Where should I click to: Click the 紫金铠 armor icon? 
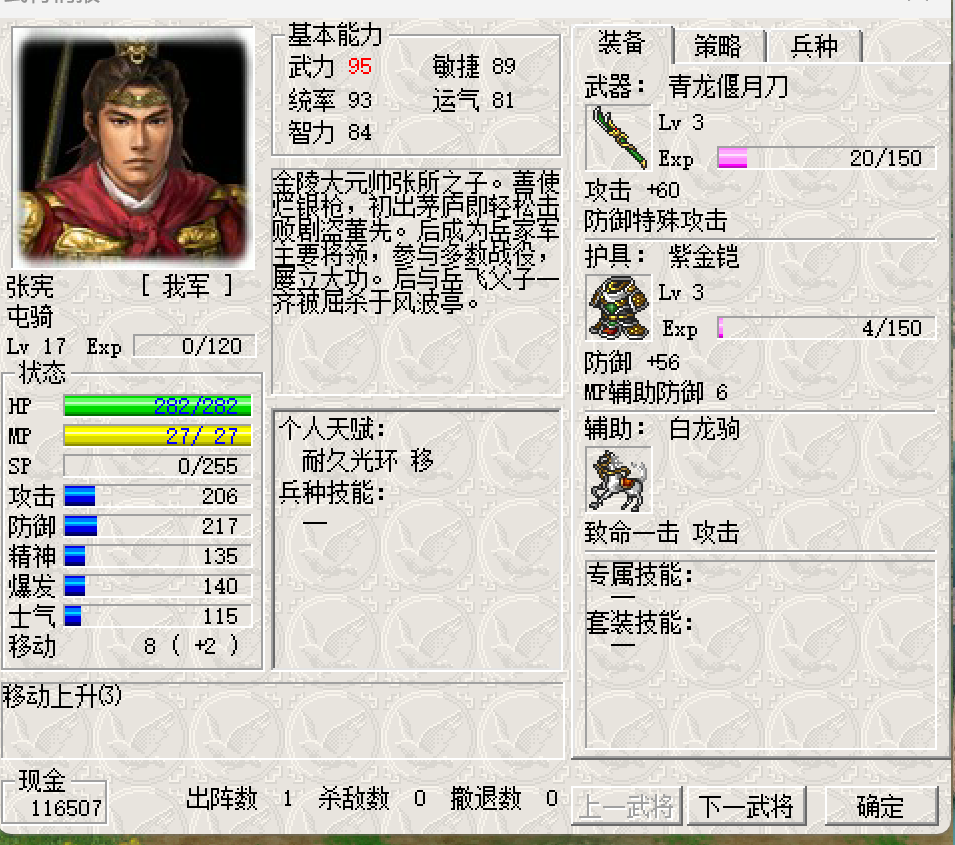pos(618,308)
